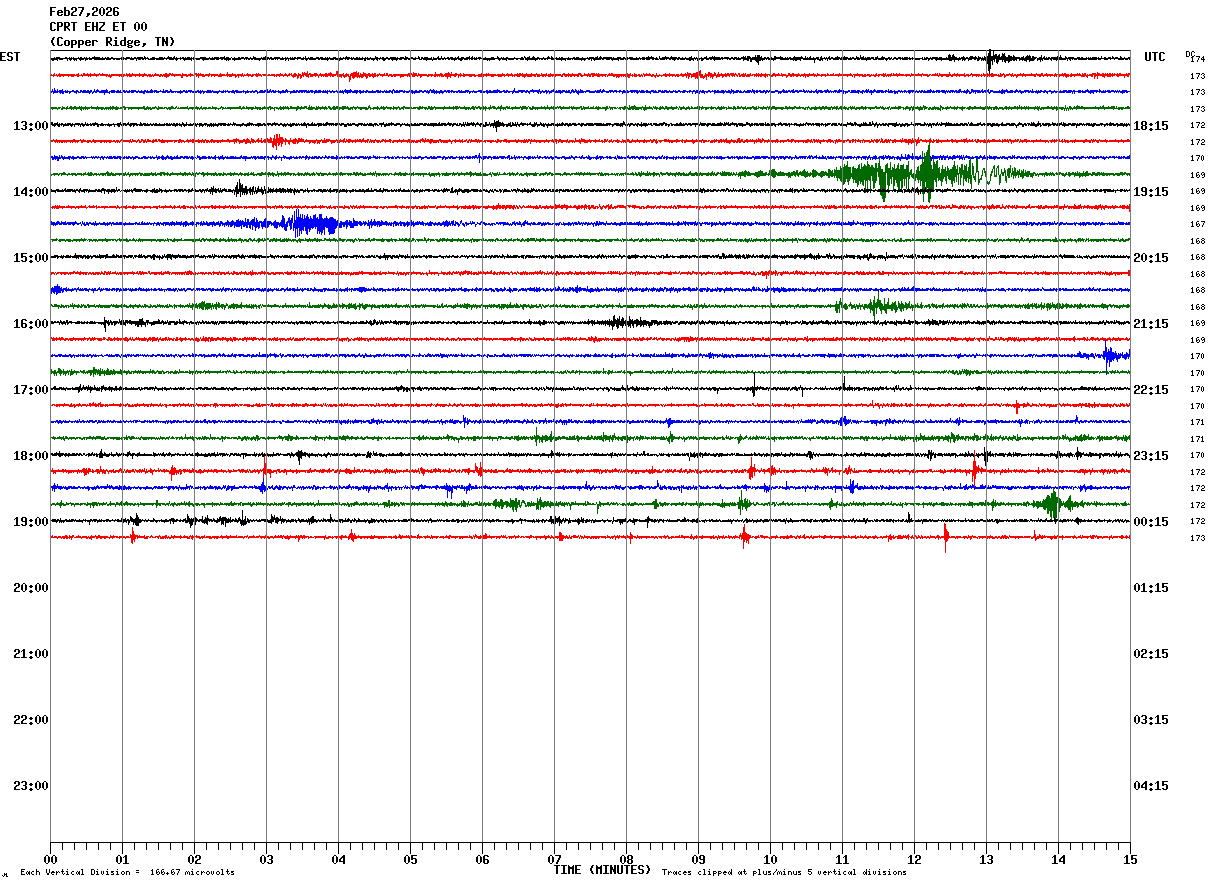Click minute 15 tick on the time axis
Viewport: 1210px width, 886px height.
click(1130, 860)
